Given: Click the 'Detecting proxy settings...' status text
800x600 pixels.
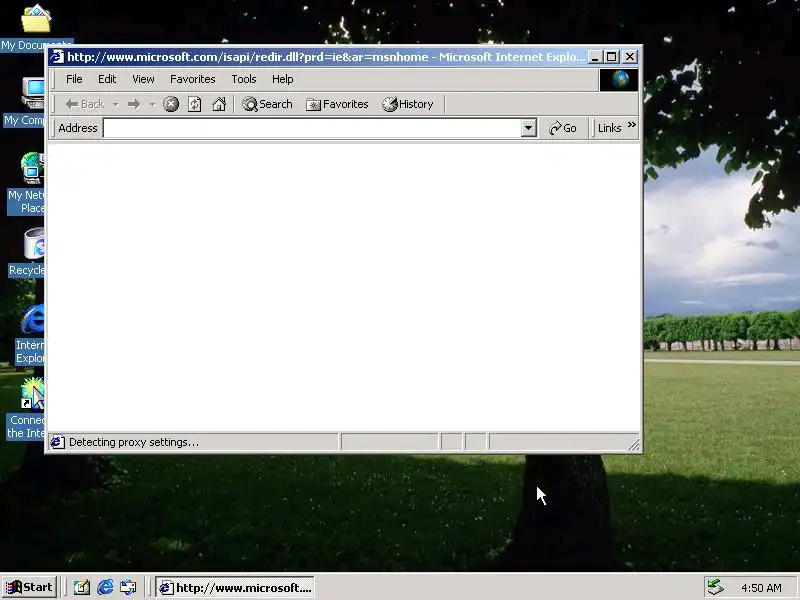Looking at the screenshot, I should pos(134,442).
